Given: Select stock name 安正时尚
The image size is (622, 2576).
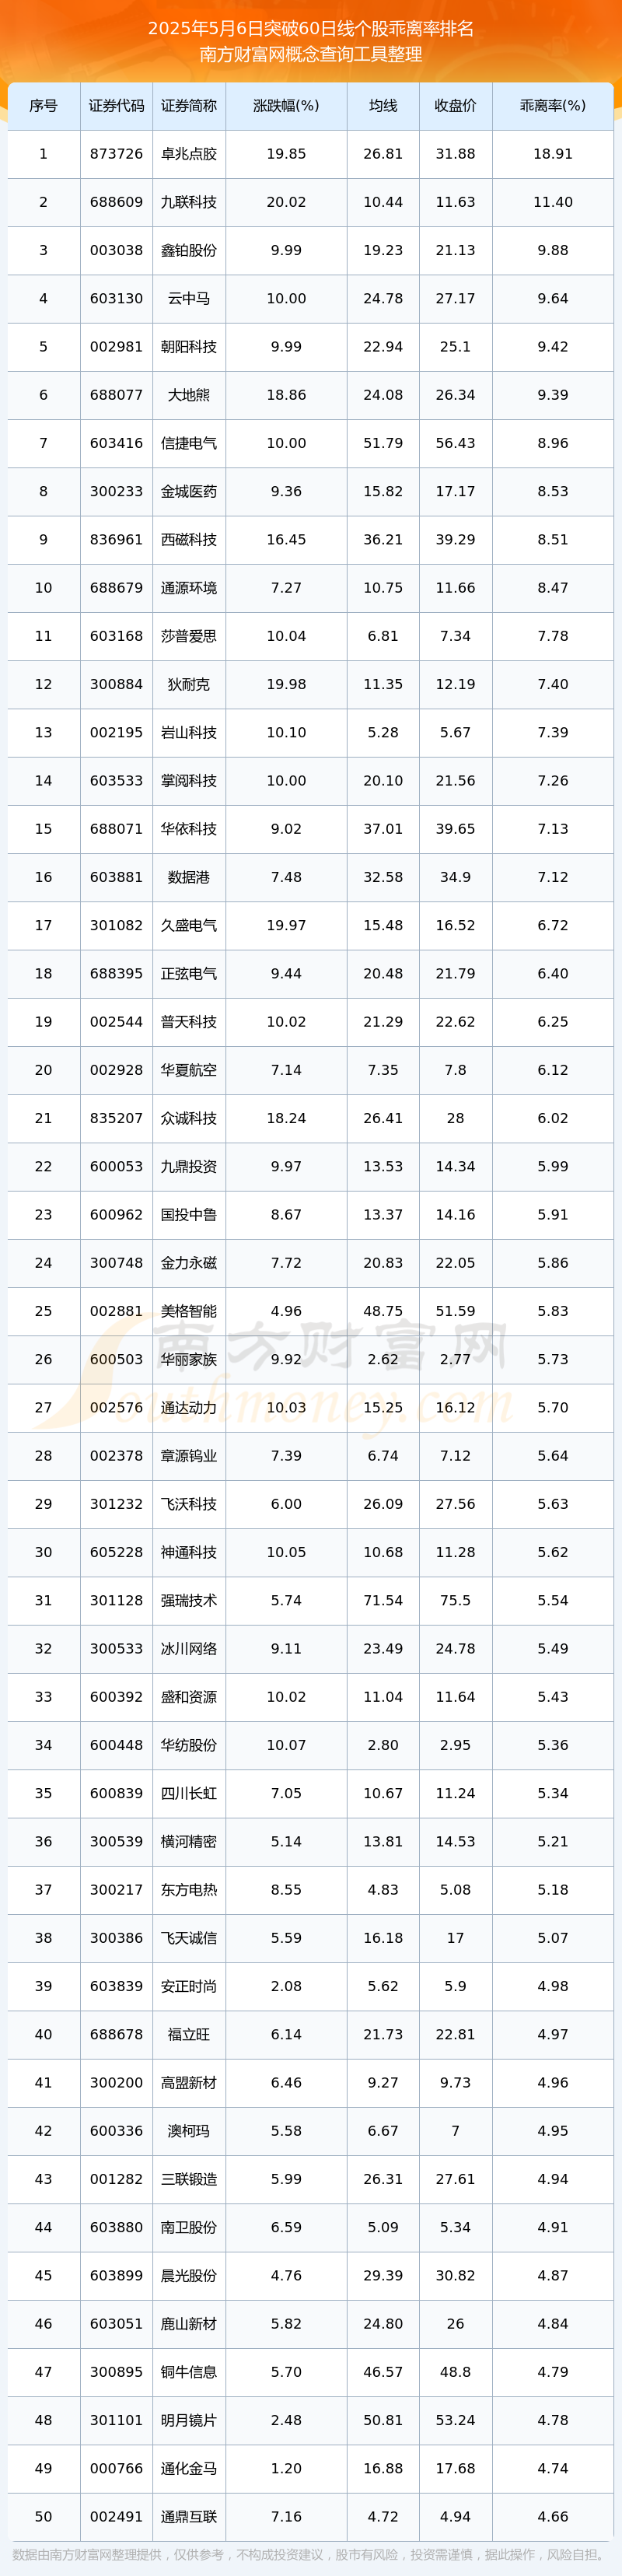Looking at the screenshot, I should point(189,1986).
